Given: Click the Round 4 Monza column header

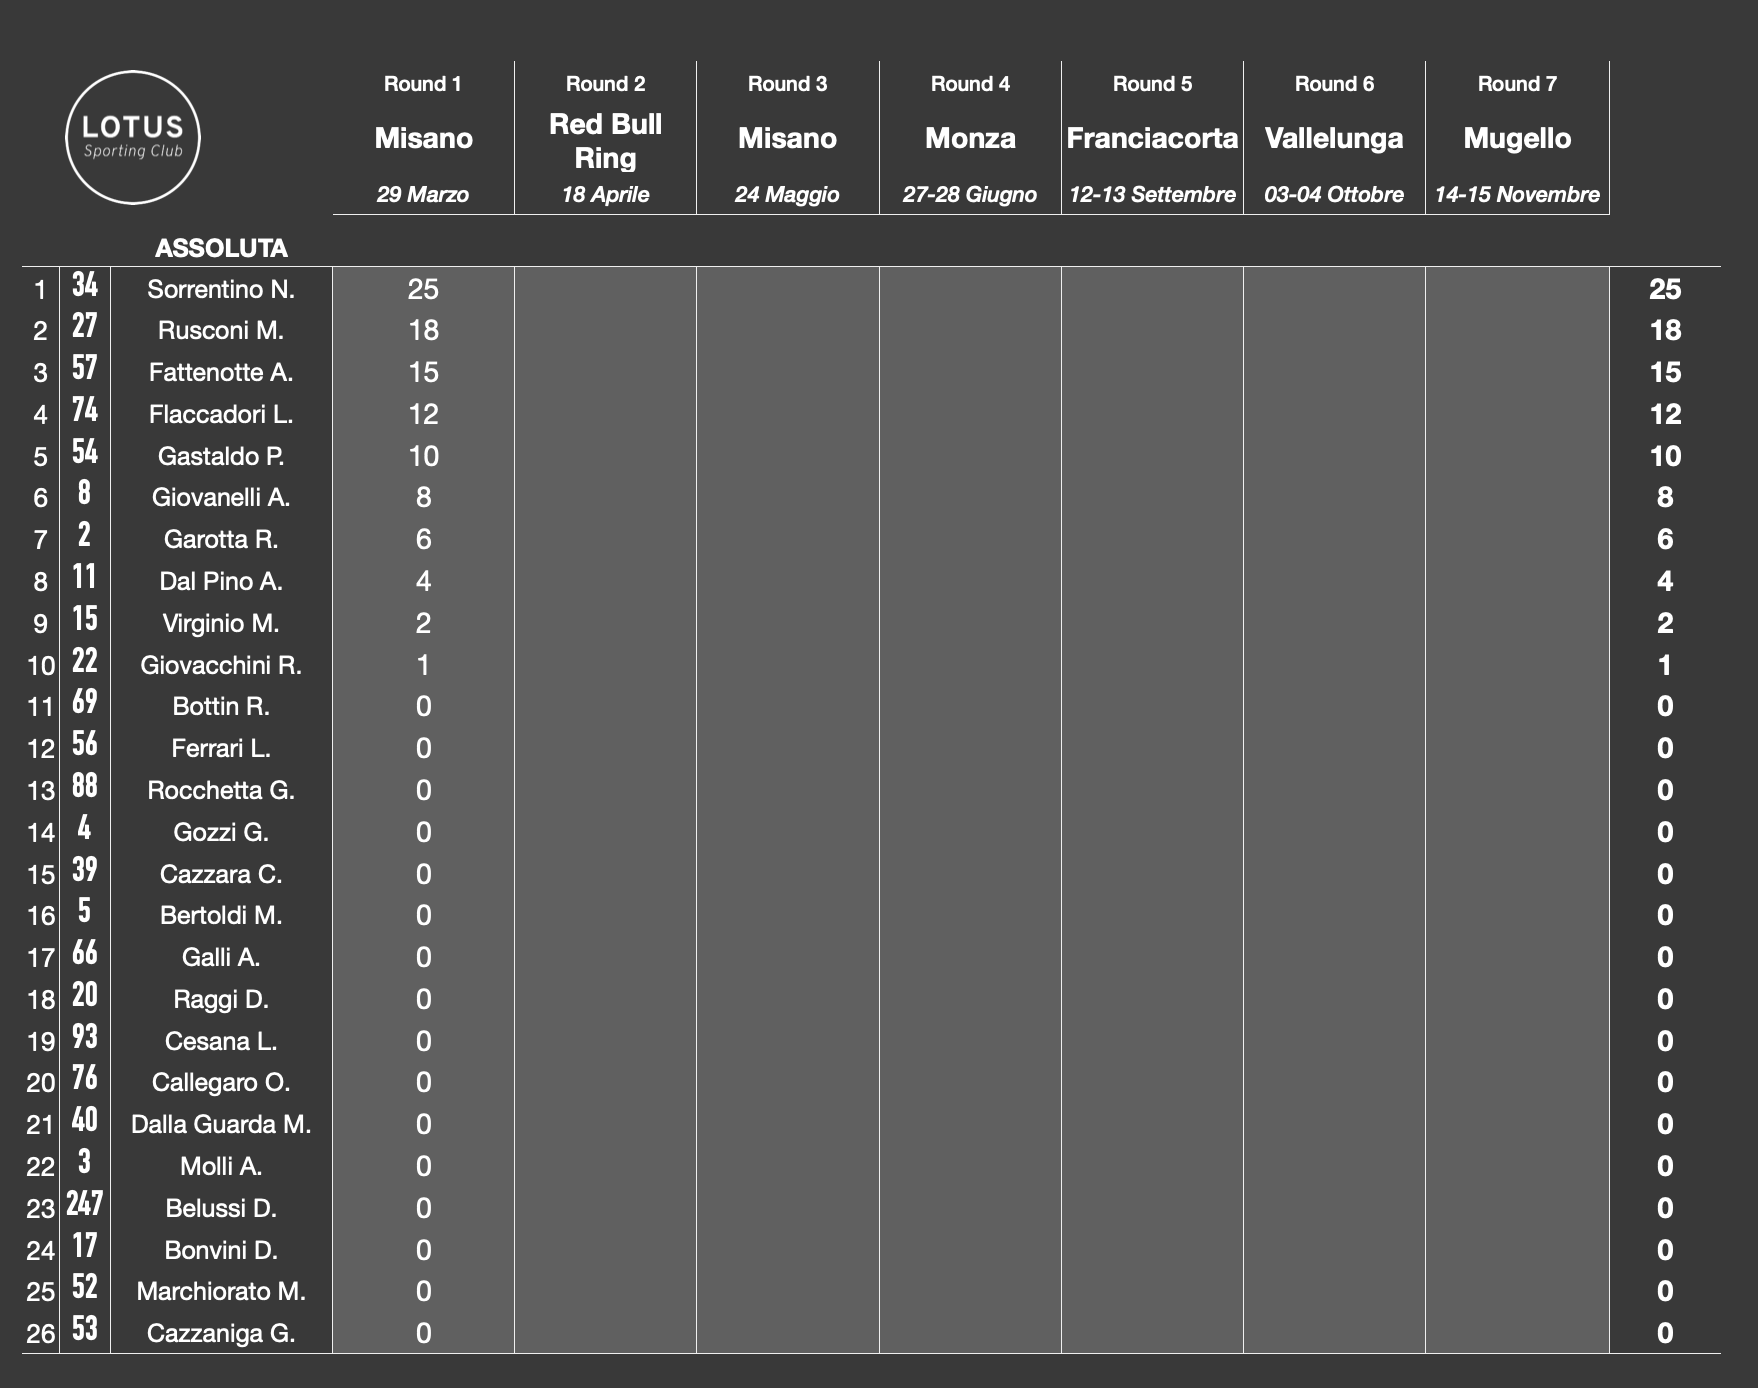Looking at the screenshot, I should point(970,137).
